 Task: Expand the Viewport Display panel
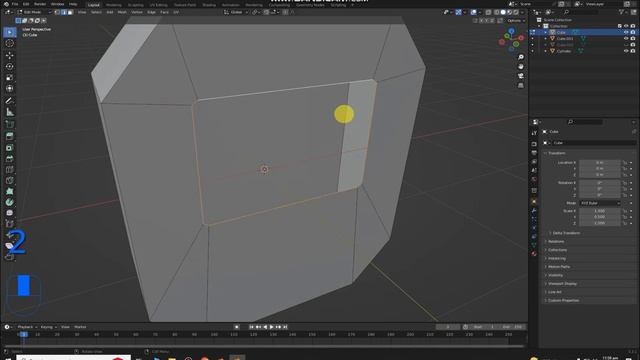tap(562, 284)
